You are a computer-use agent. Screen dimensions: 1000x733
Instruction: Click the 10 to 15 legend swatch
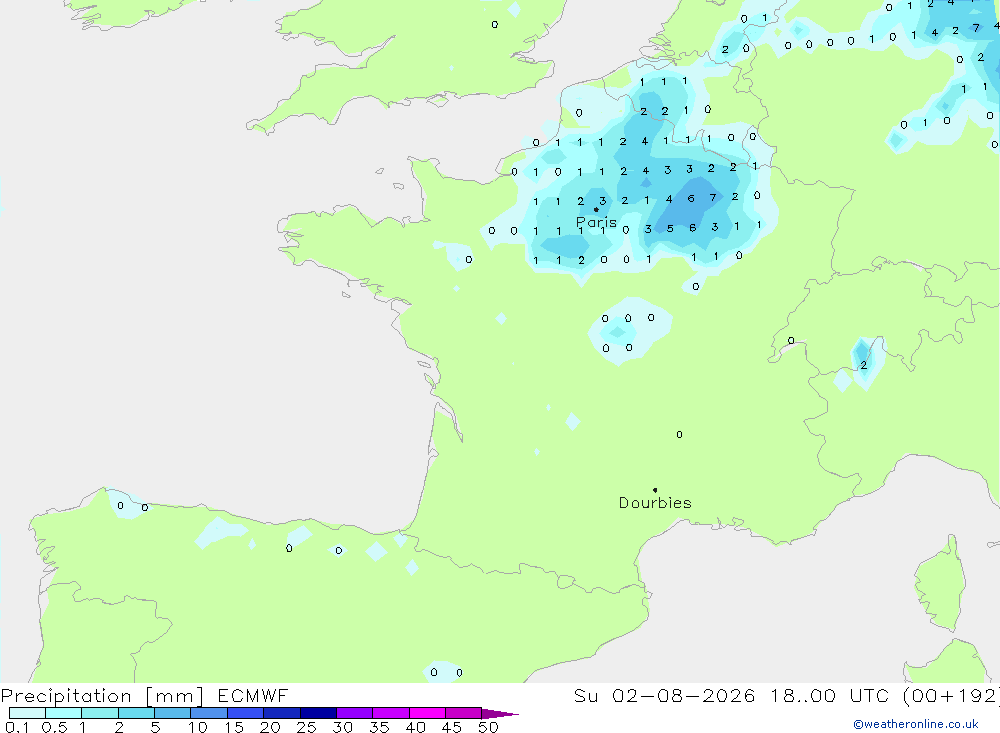[209, 713]
